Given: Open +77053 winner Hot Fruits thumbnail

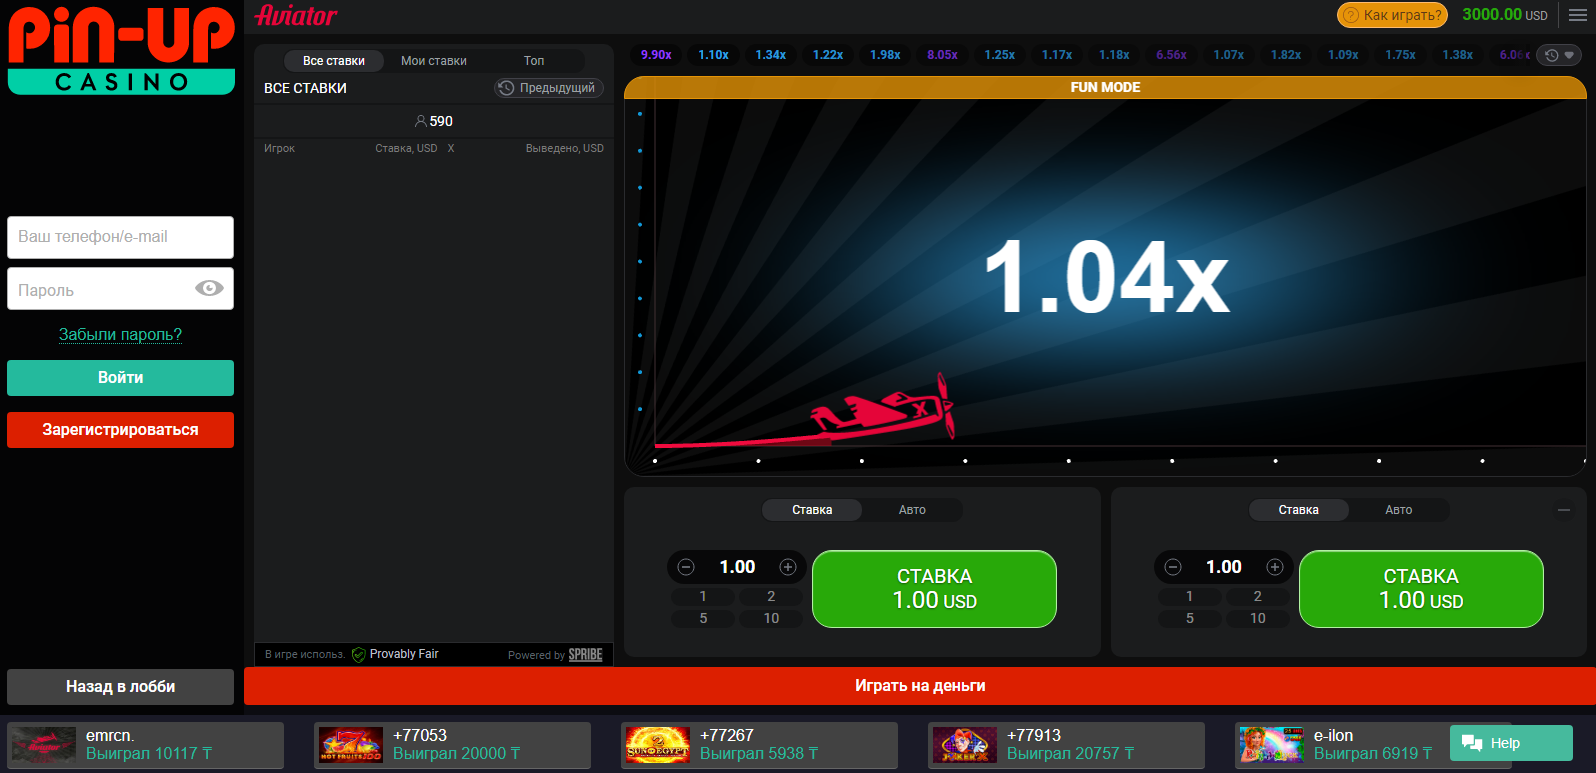Looking at the screenshot, I should tap(350, 745).
